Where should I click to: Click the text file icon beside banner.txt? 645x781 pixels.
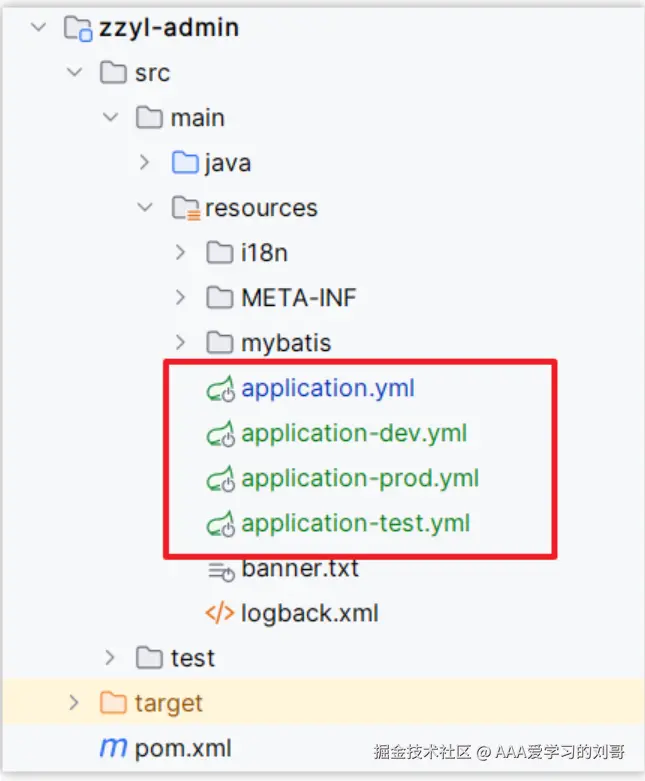pyautogui.click(x=220, y=570)
